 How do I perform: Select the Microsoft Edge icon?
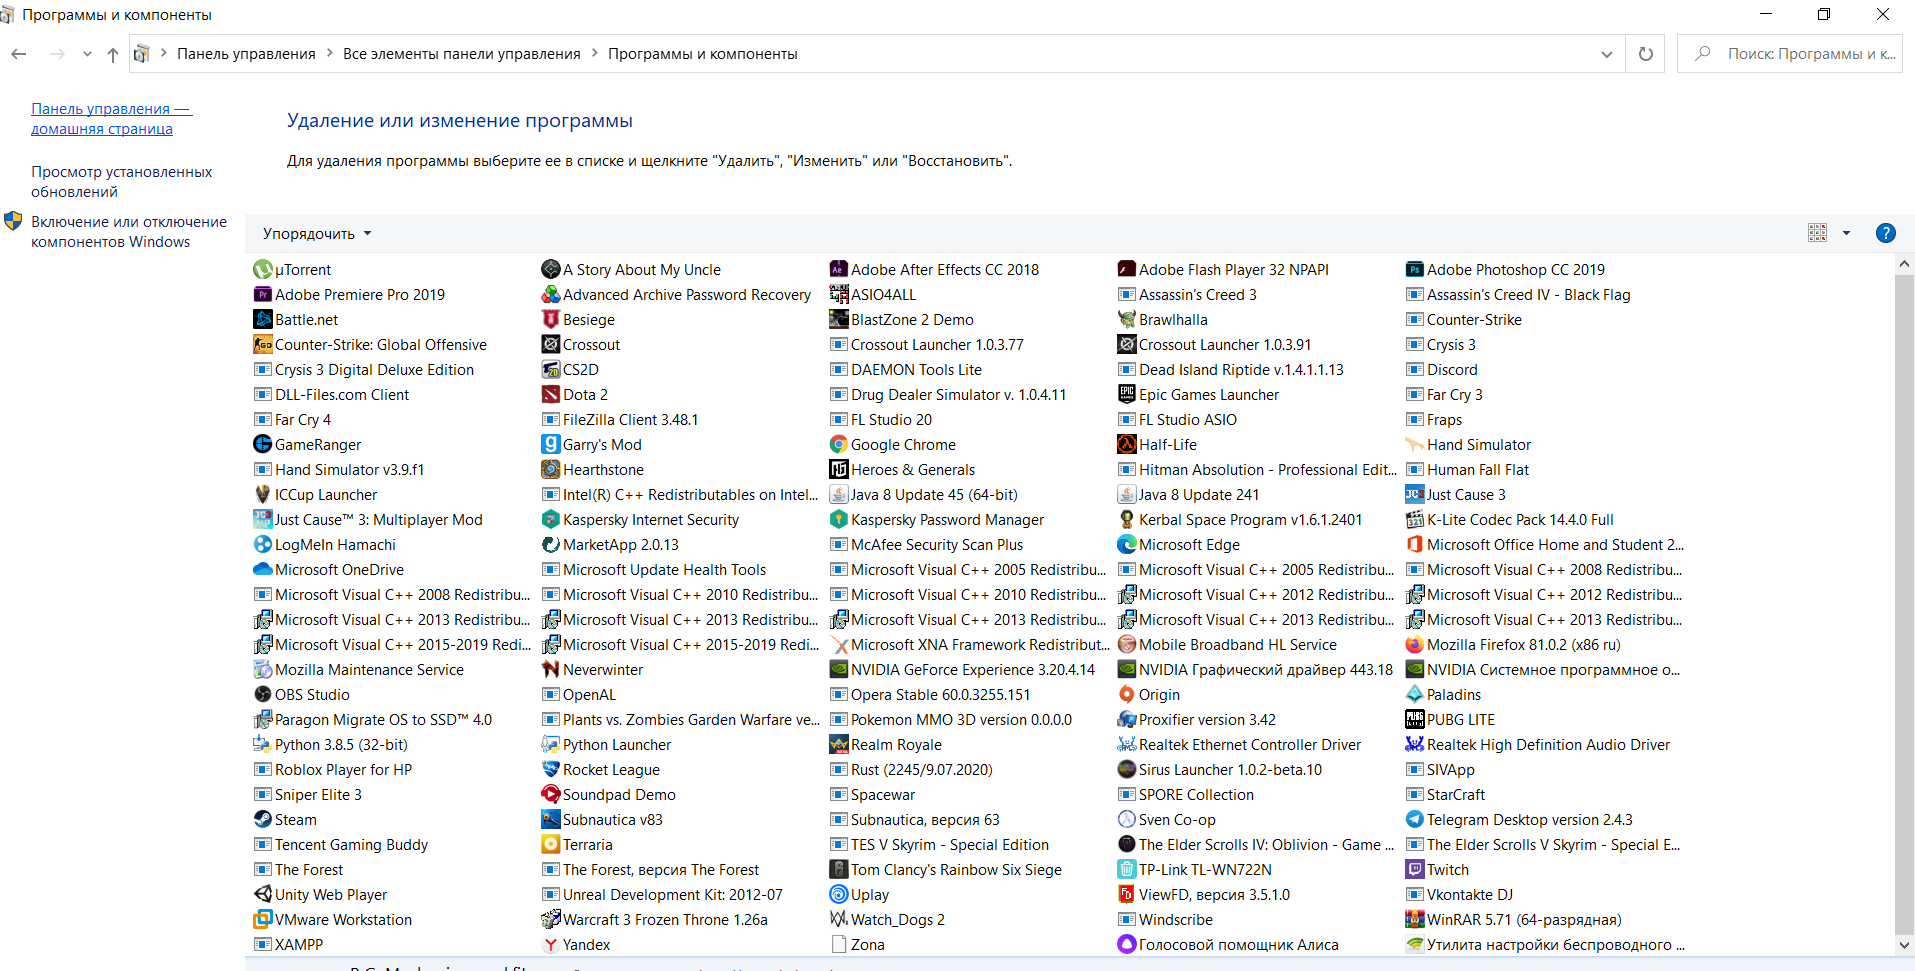click(x=1127, y=545)
